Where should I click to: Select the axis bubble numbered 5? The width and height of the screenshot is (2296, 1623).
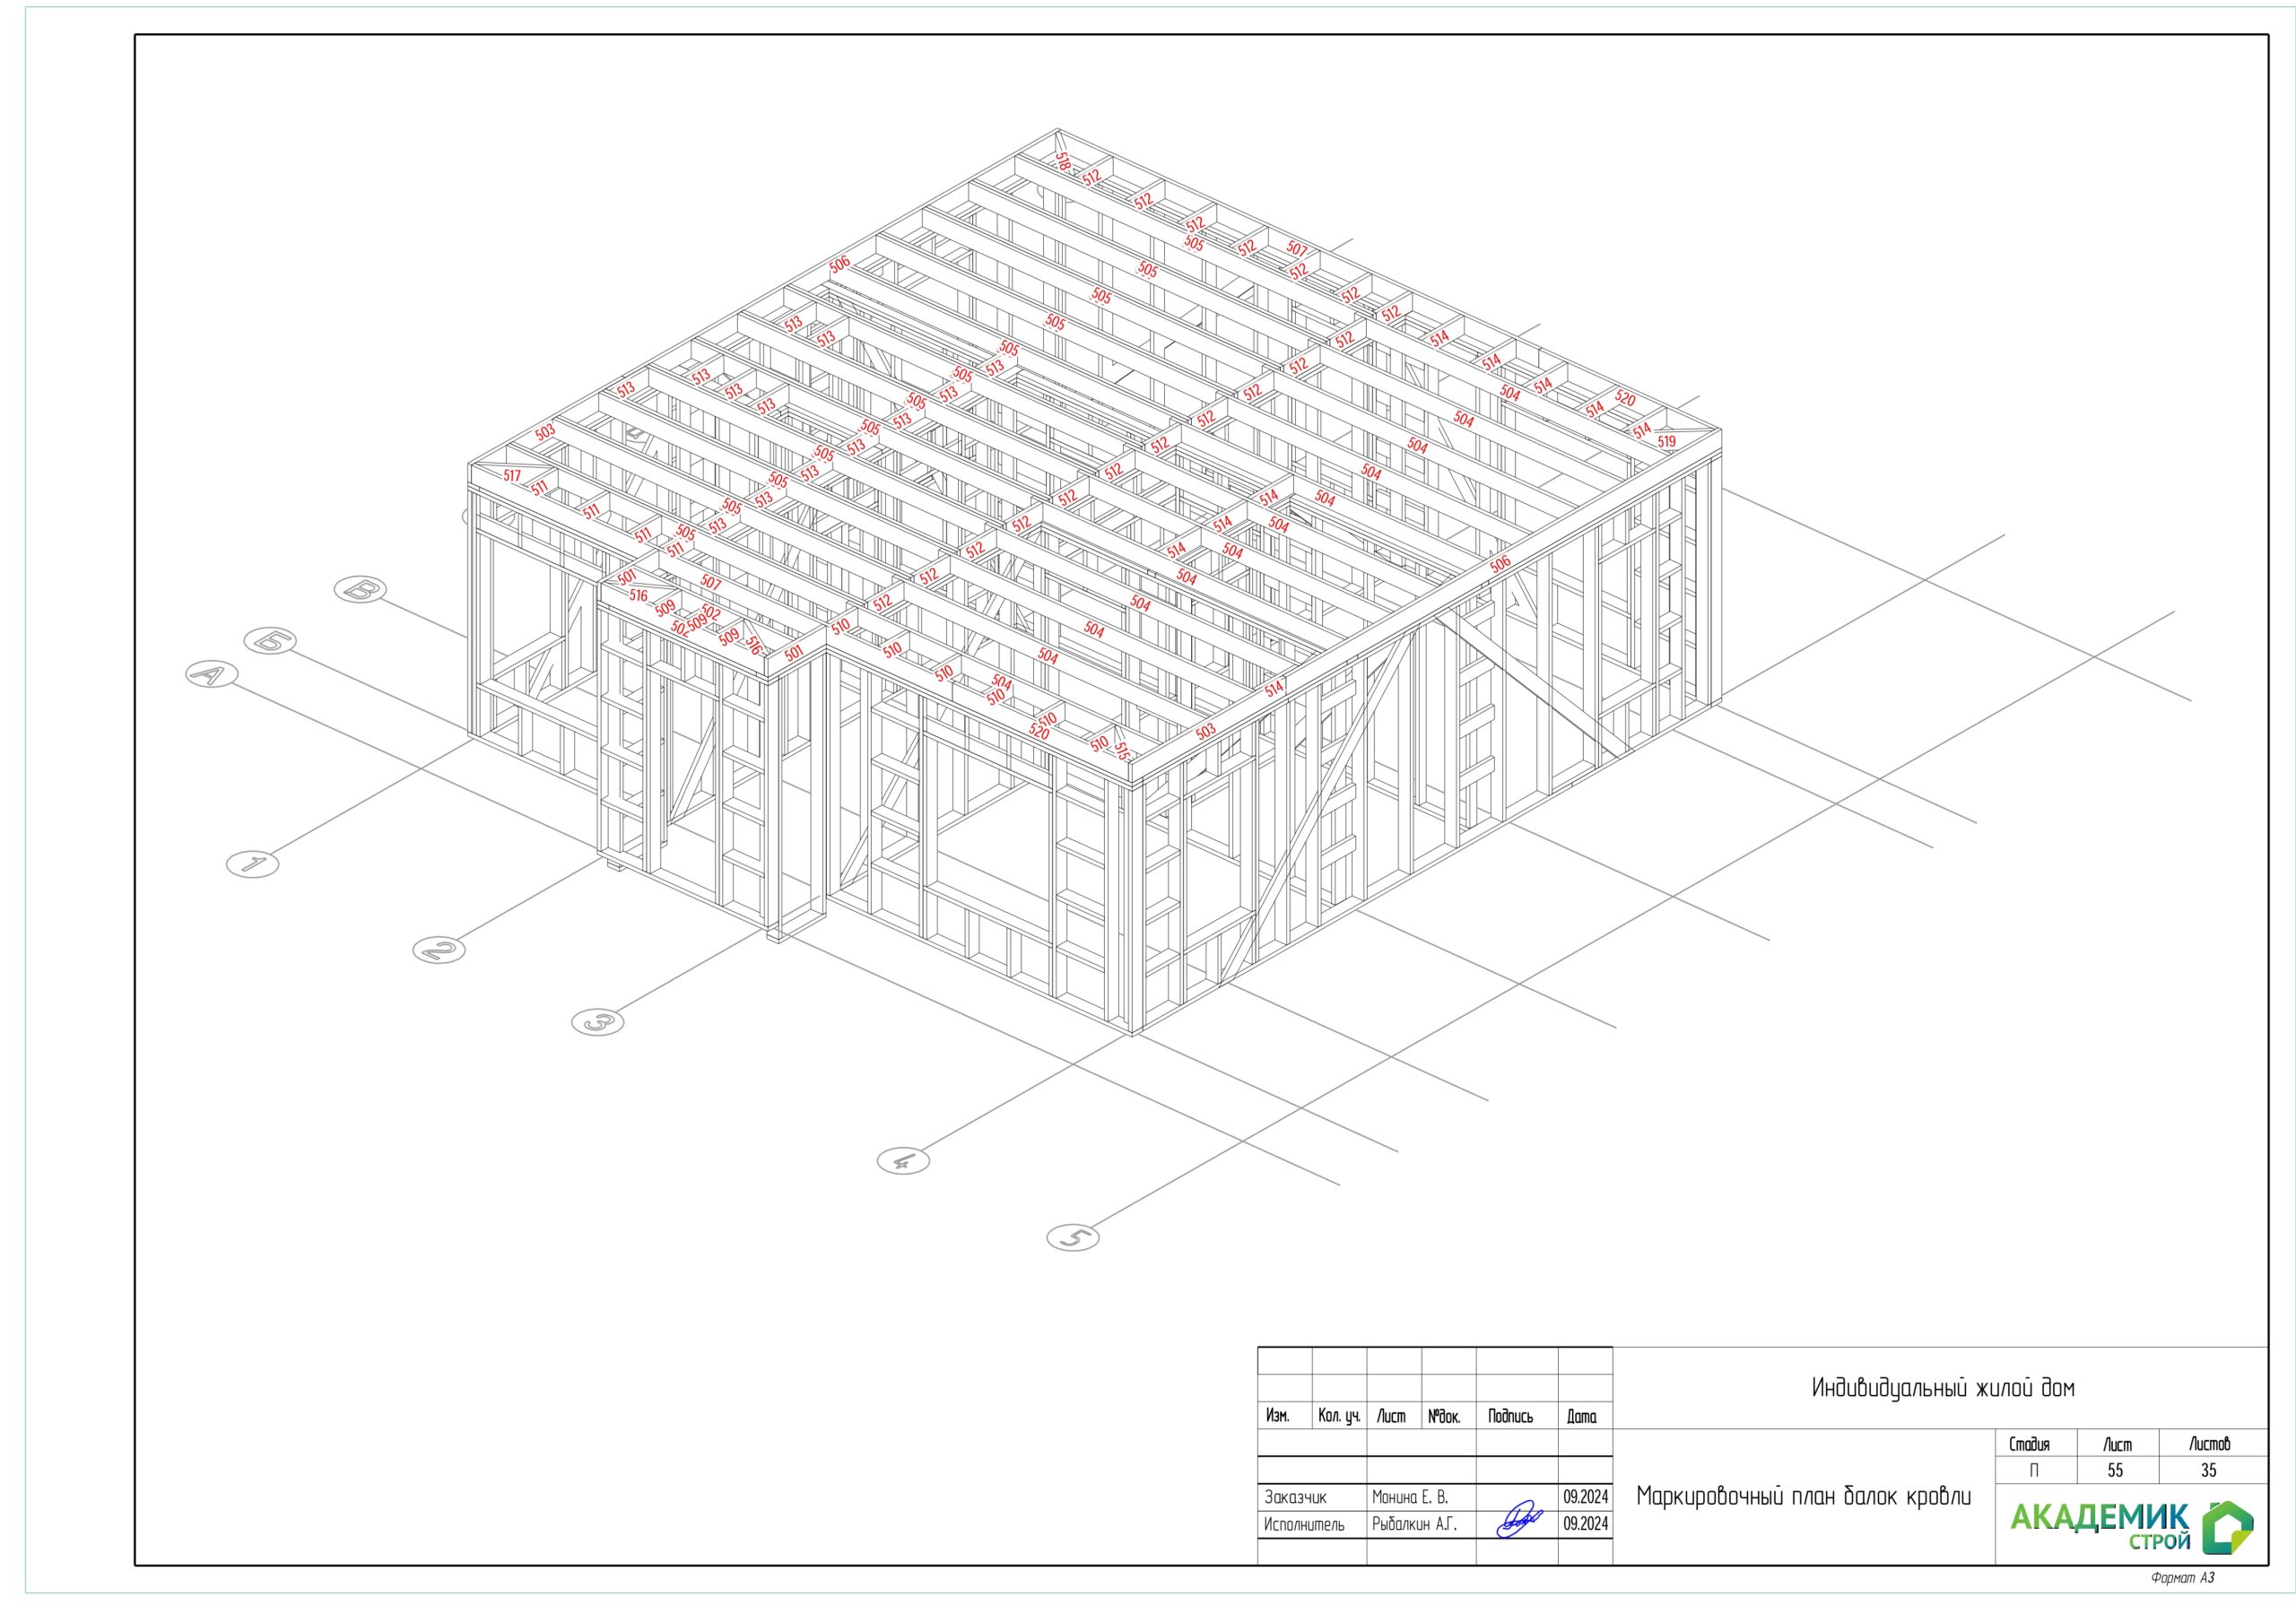click(x=1073, y=1237)
